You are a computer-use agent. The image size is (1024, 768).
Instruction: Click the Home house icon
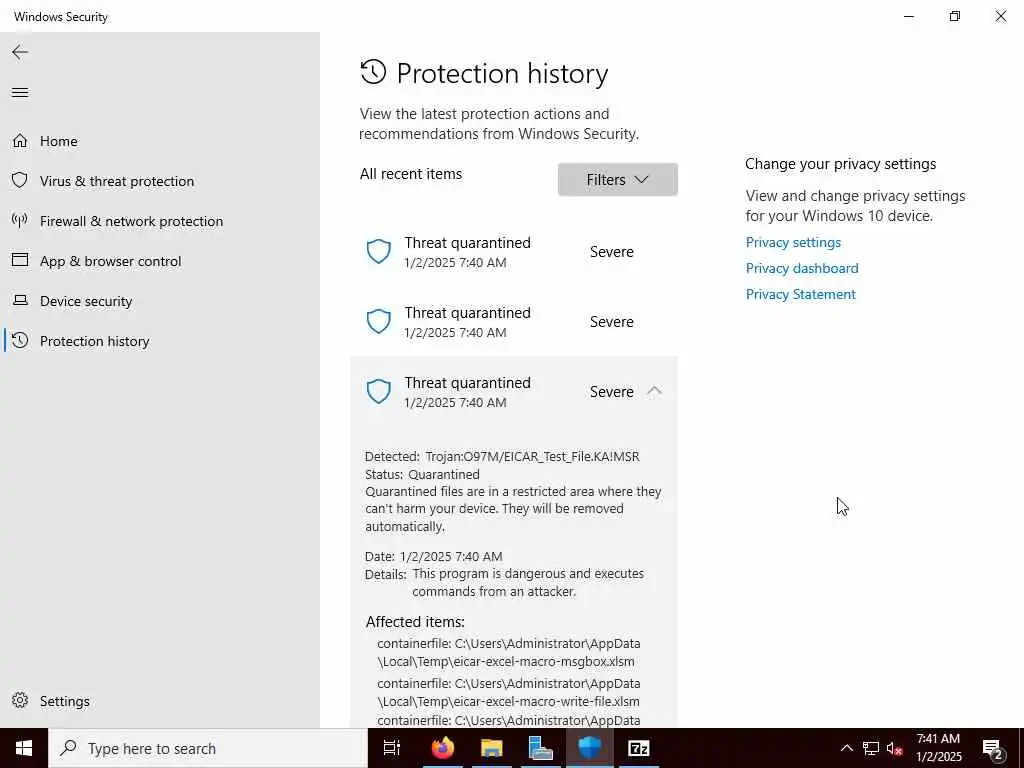coord(20,140)
